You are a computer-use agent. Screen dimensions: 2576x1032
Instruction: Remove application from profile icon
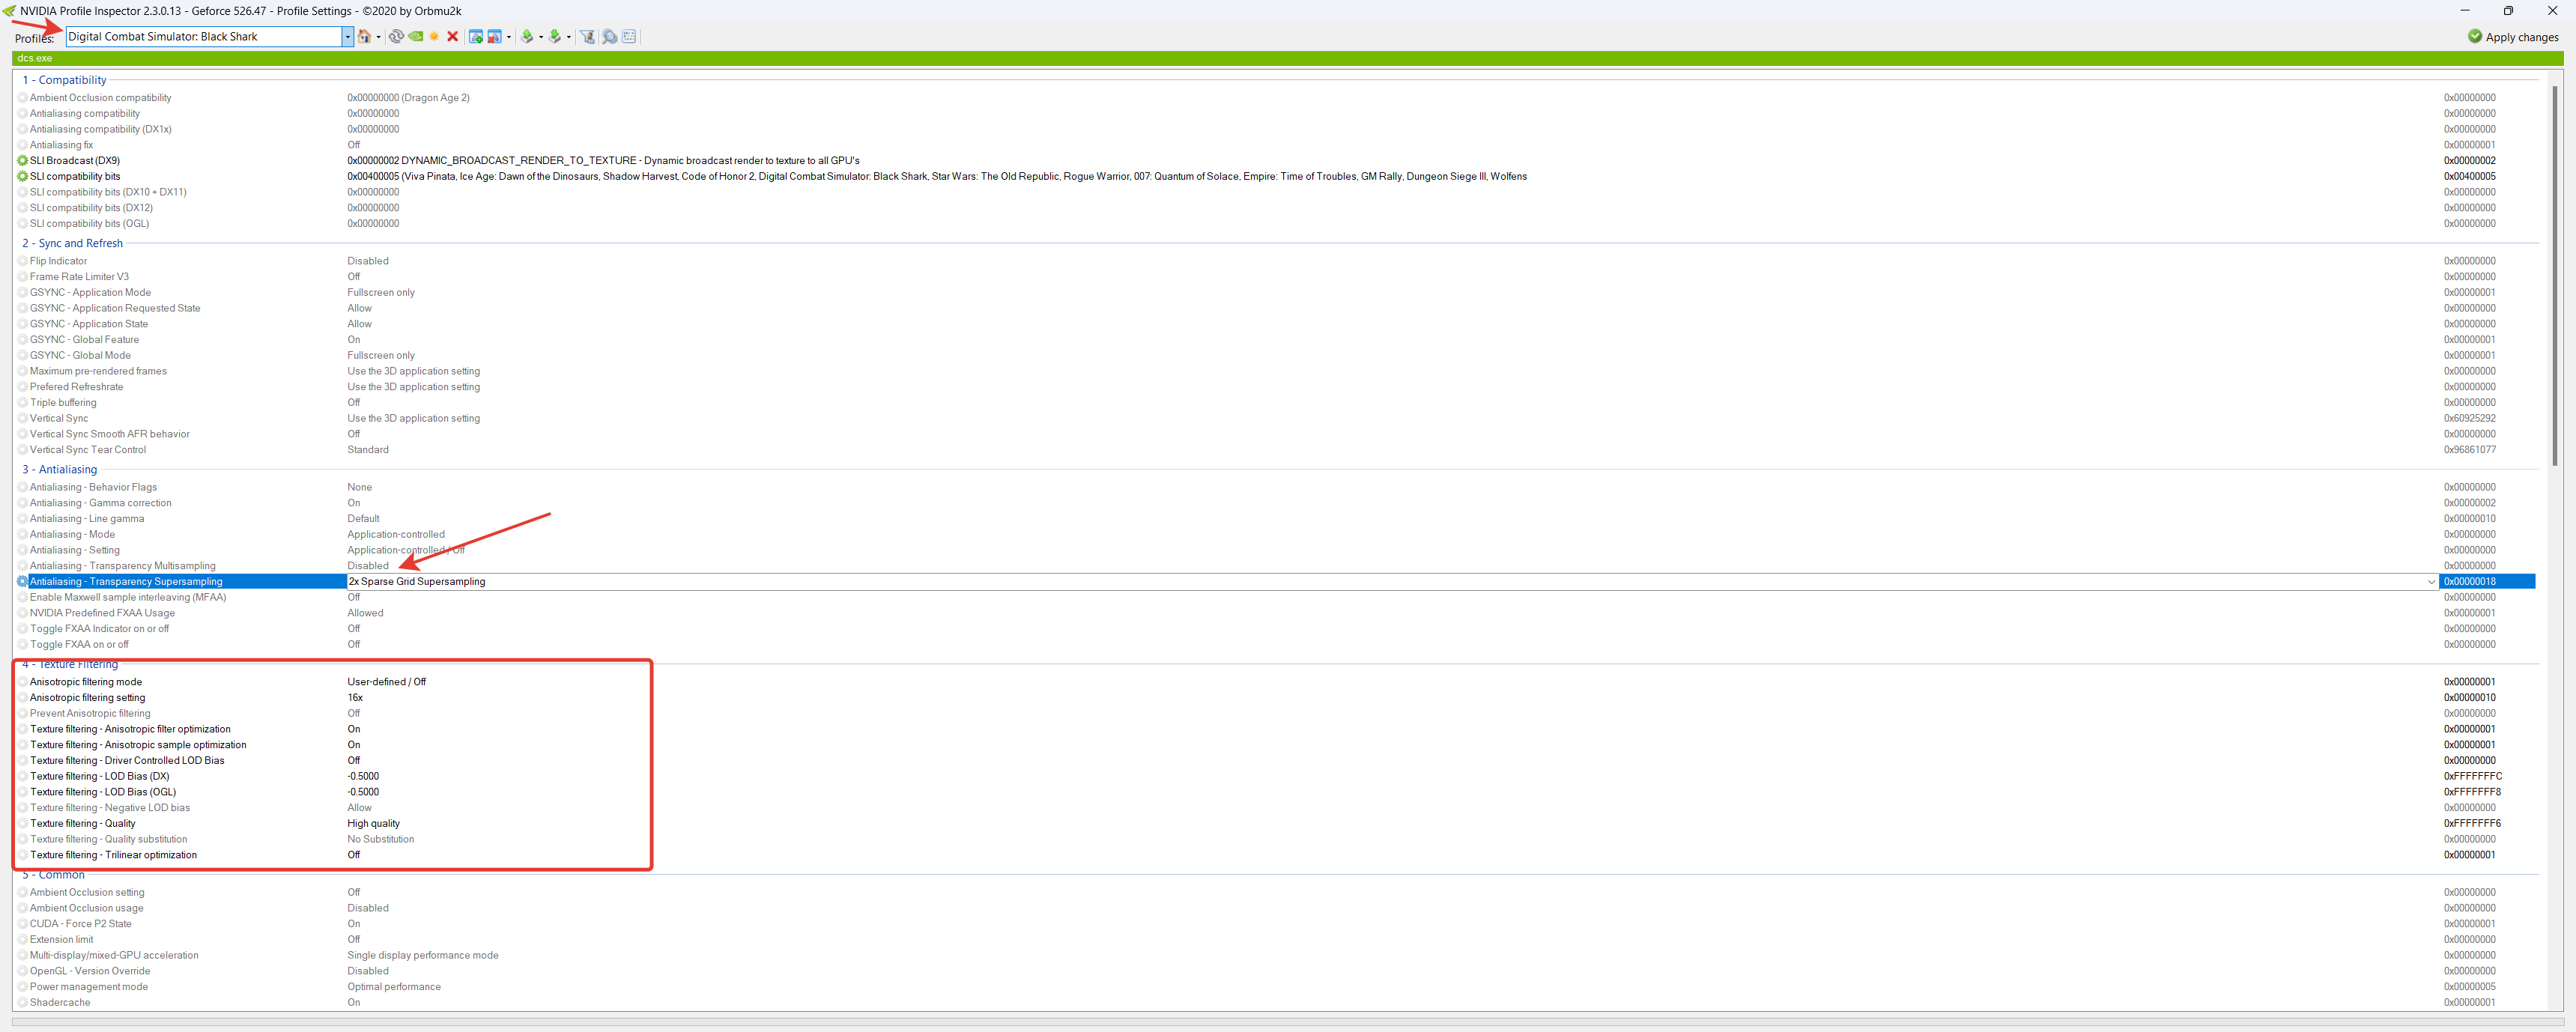494,37
